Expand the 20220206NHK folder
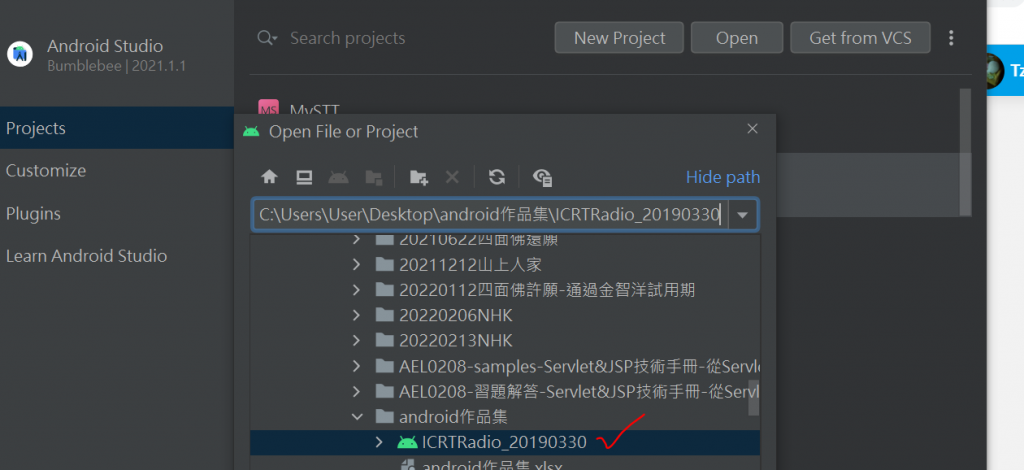 click(356, 315)
